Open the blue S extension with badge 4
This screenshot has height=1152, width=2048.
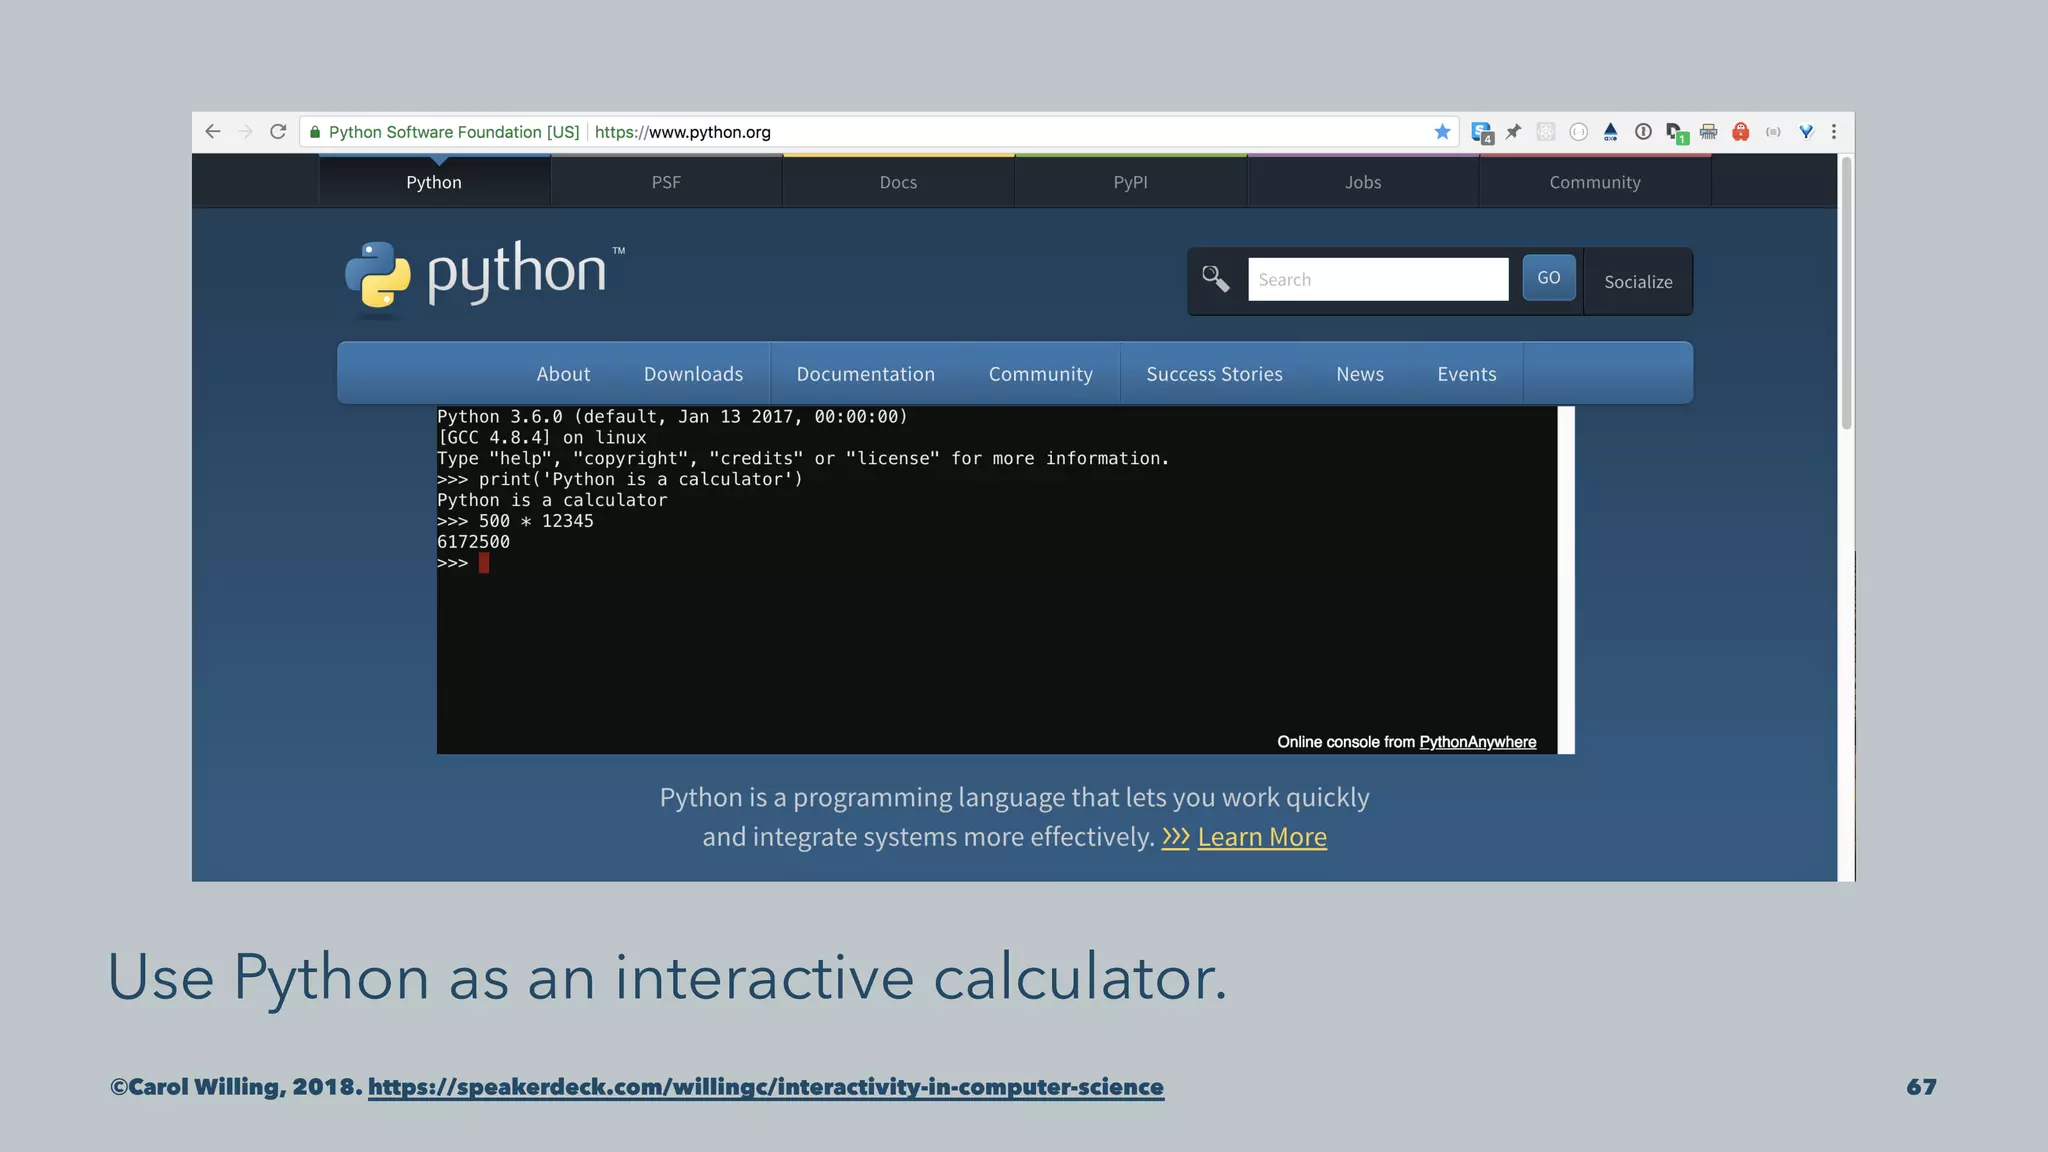tap(1482, 132)
